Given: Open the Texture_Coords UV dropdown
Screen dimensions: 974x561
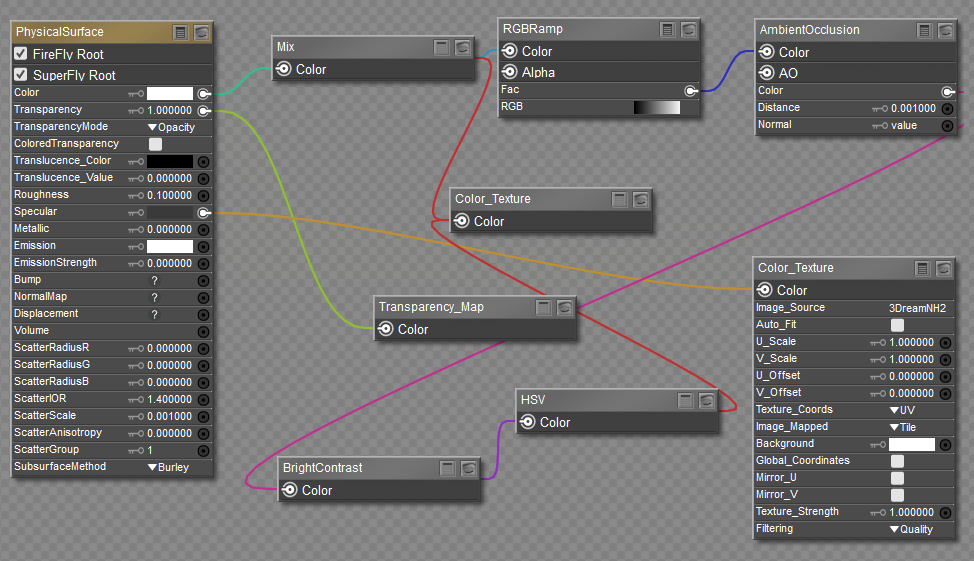Looking at the screenshot, I should pos(902,410).
